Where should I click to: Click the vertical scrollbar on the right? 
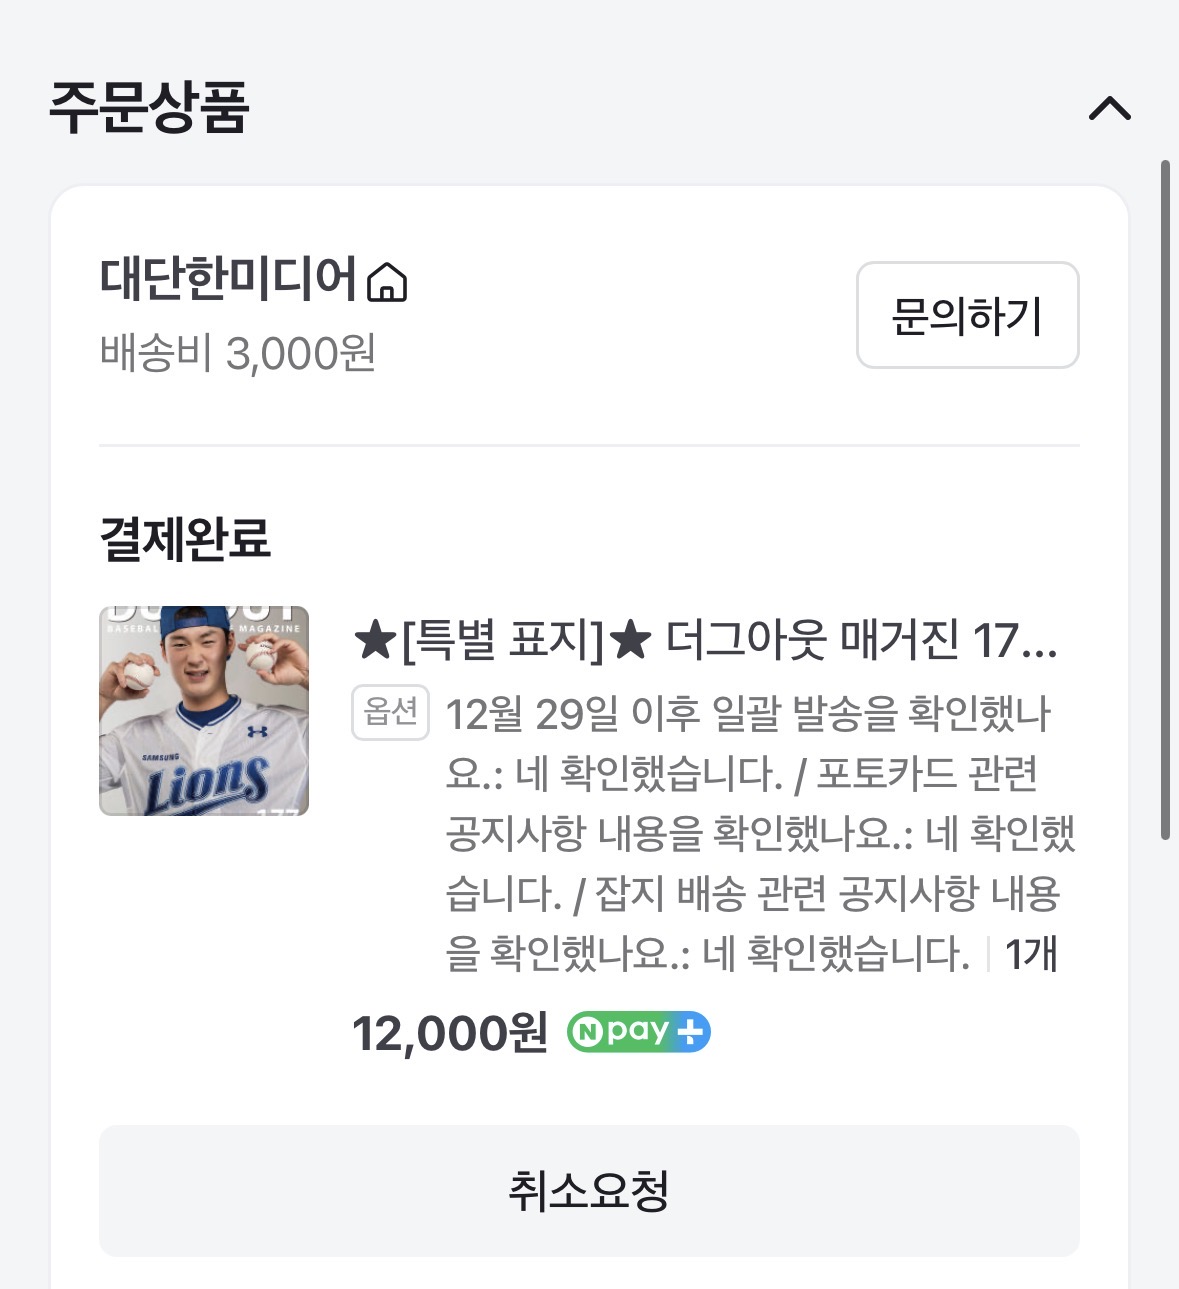1165,500
